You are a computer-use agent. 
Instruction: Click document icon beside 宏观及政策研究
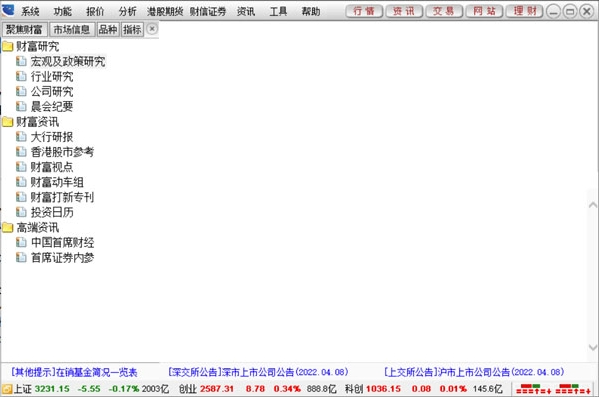pos(21,62)
